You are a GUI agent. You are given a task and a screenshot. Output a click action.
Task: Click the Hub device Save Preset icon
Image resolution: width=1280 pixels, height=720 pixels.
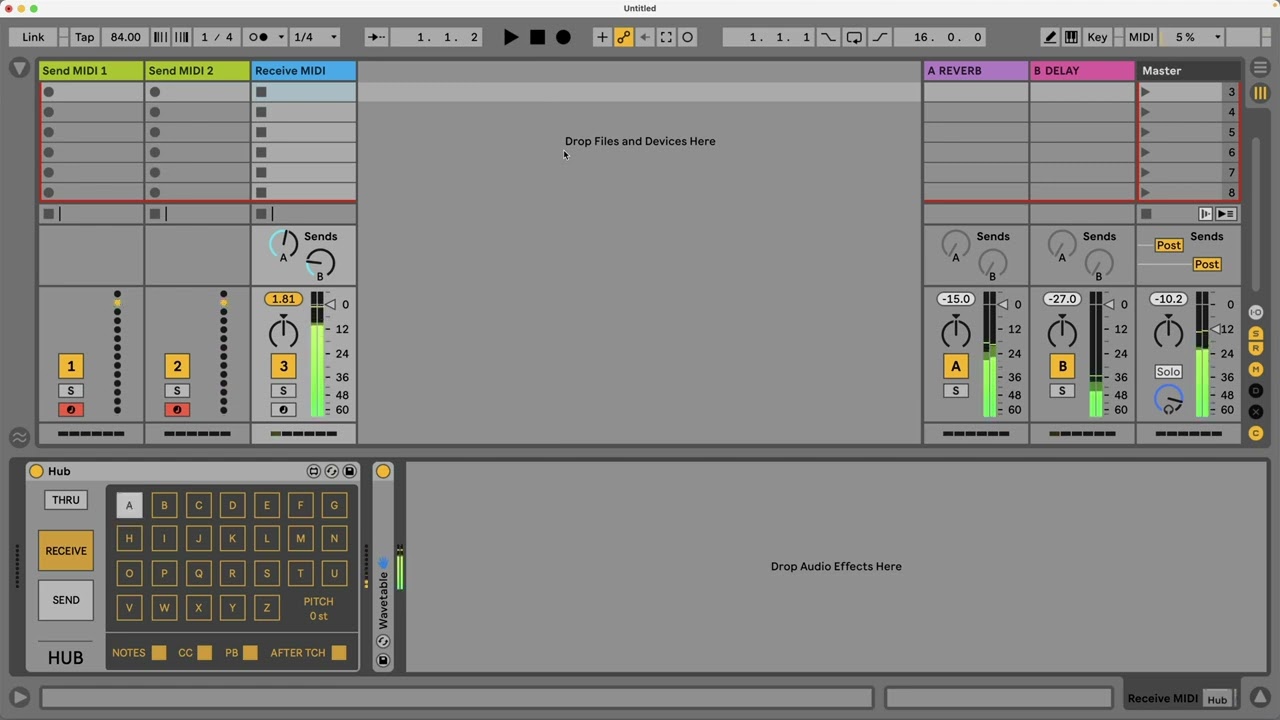coord(349,471)
